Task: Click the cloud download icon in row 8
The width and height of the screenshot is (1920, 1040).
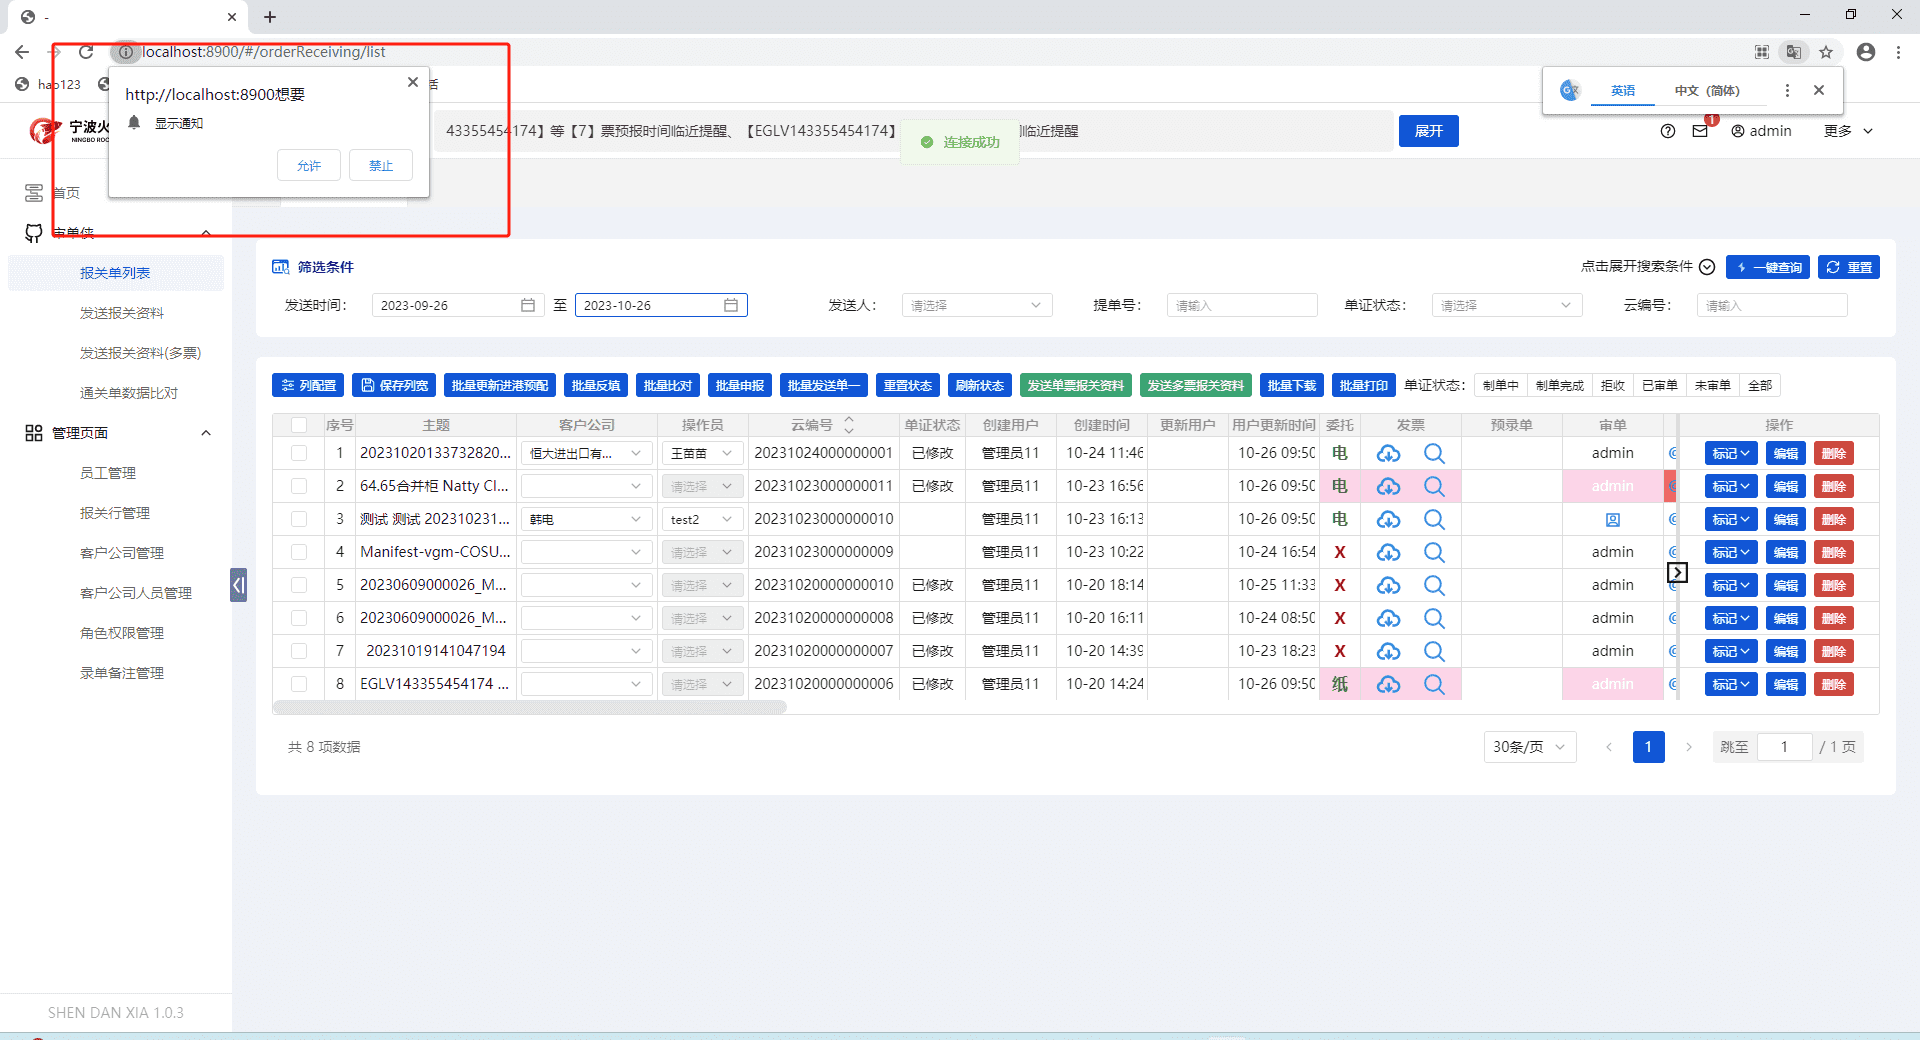Action: click(x=1388, y=684)
